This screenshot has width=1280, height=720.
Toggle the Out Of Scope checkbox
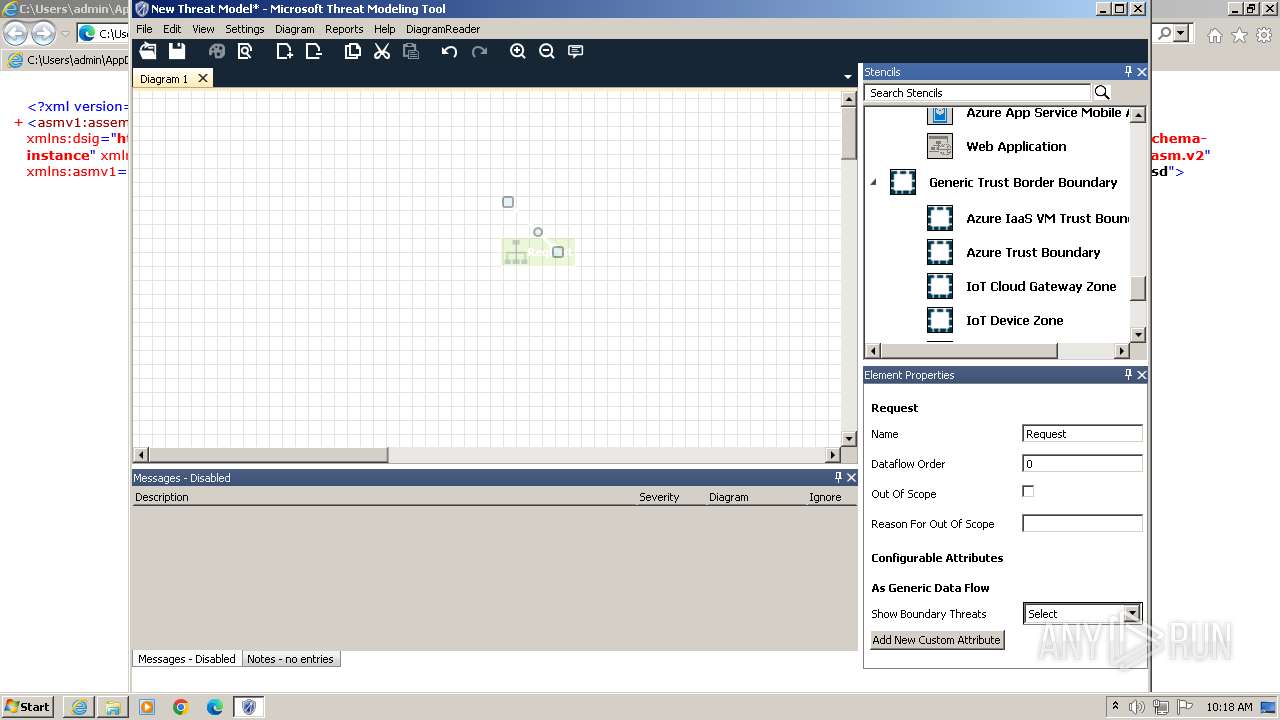(x=1028, y=491)
